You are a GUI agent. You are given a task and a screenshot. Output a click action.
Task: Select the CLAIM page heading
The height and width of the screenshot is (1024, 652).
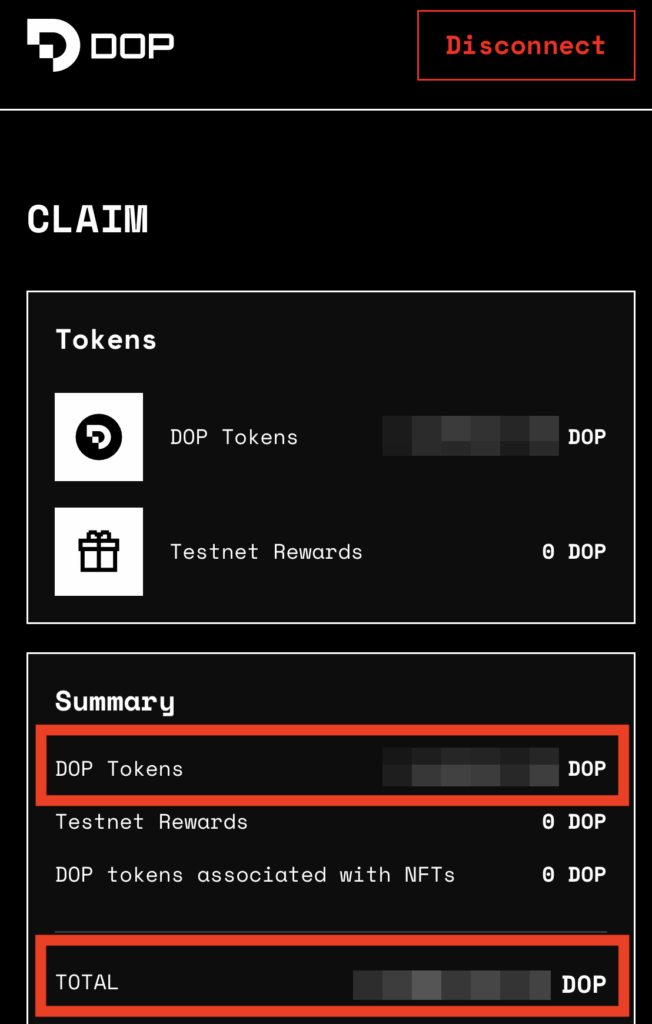88,219
